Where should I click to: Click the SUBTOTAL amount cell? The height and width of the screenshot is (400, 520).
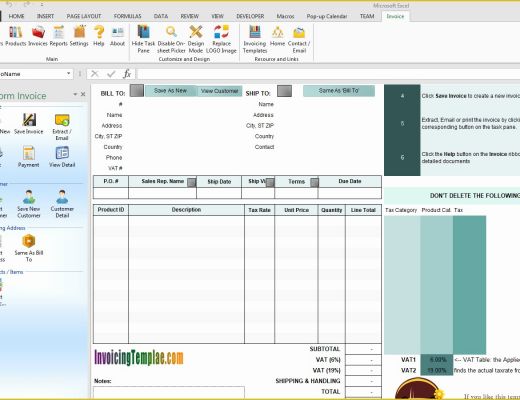coord(363,349)
